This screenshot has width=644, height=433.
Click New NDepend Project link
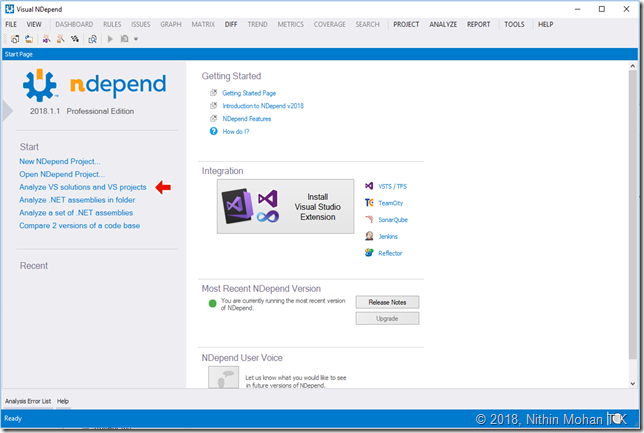[60, 161]
